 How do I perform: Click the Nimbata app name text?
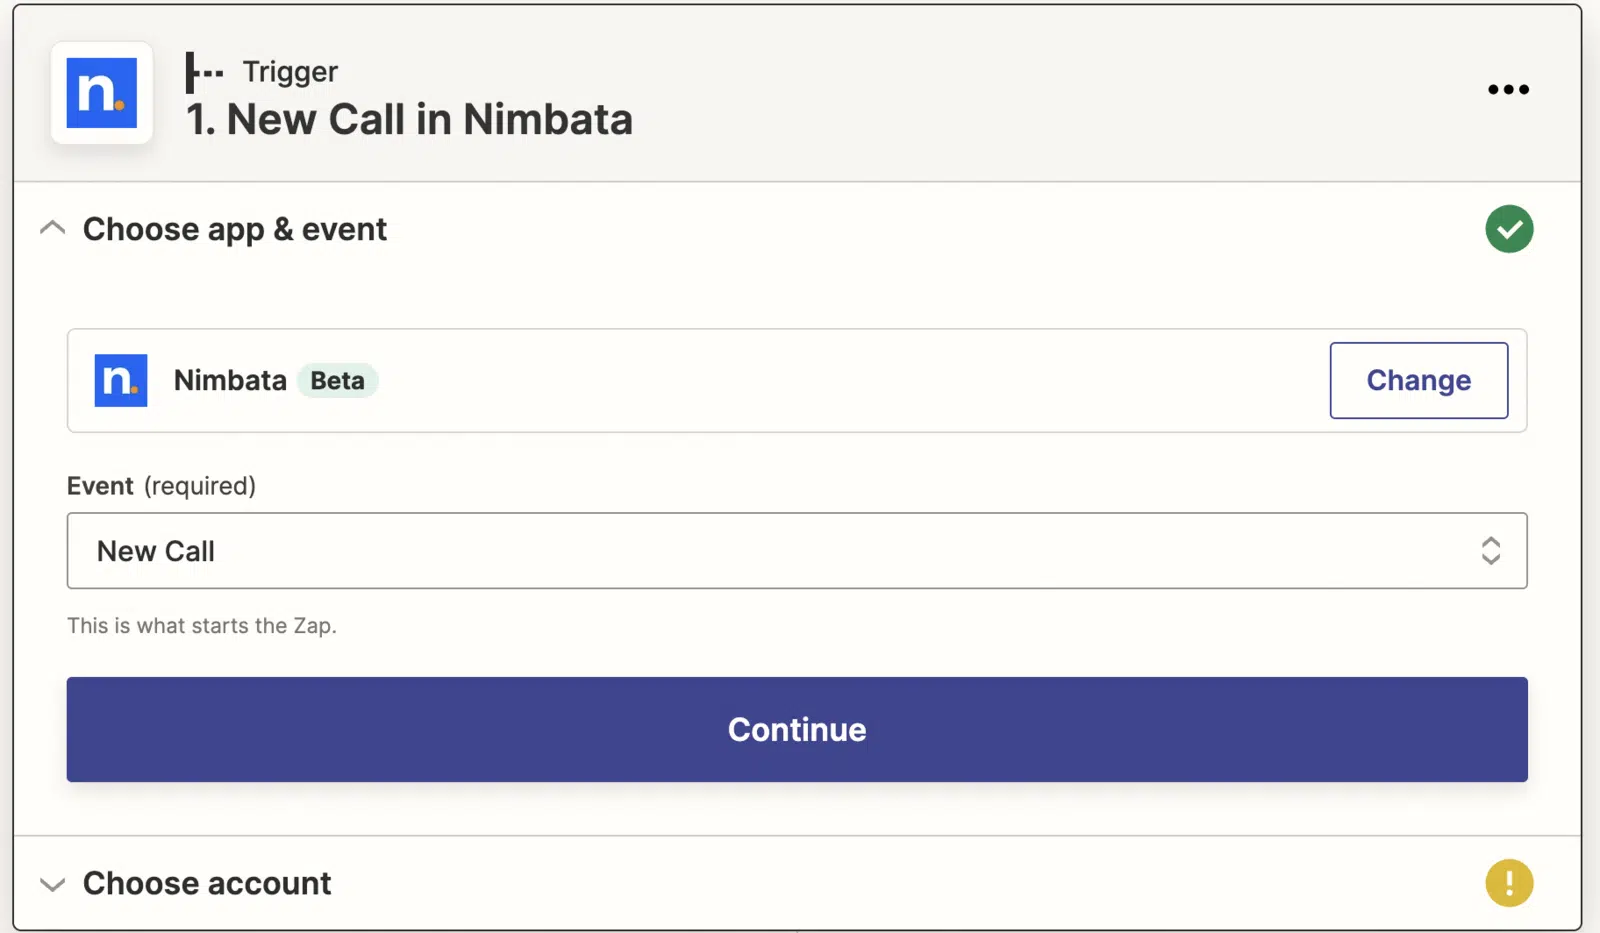(230, 380)
